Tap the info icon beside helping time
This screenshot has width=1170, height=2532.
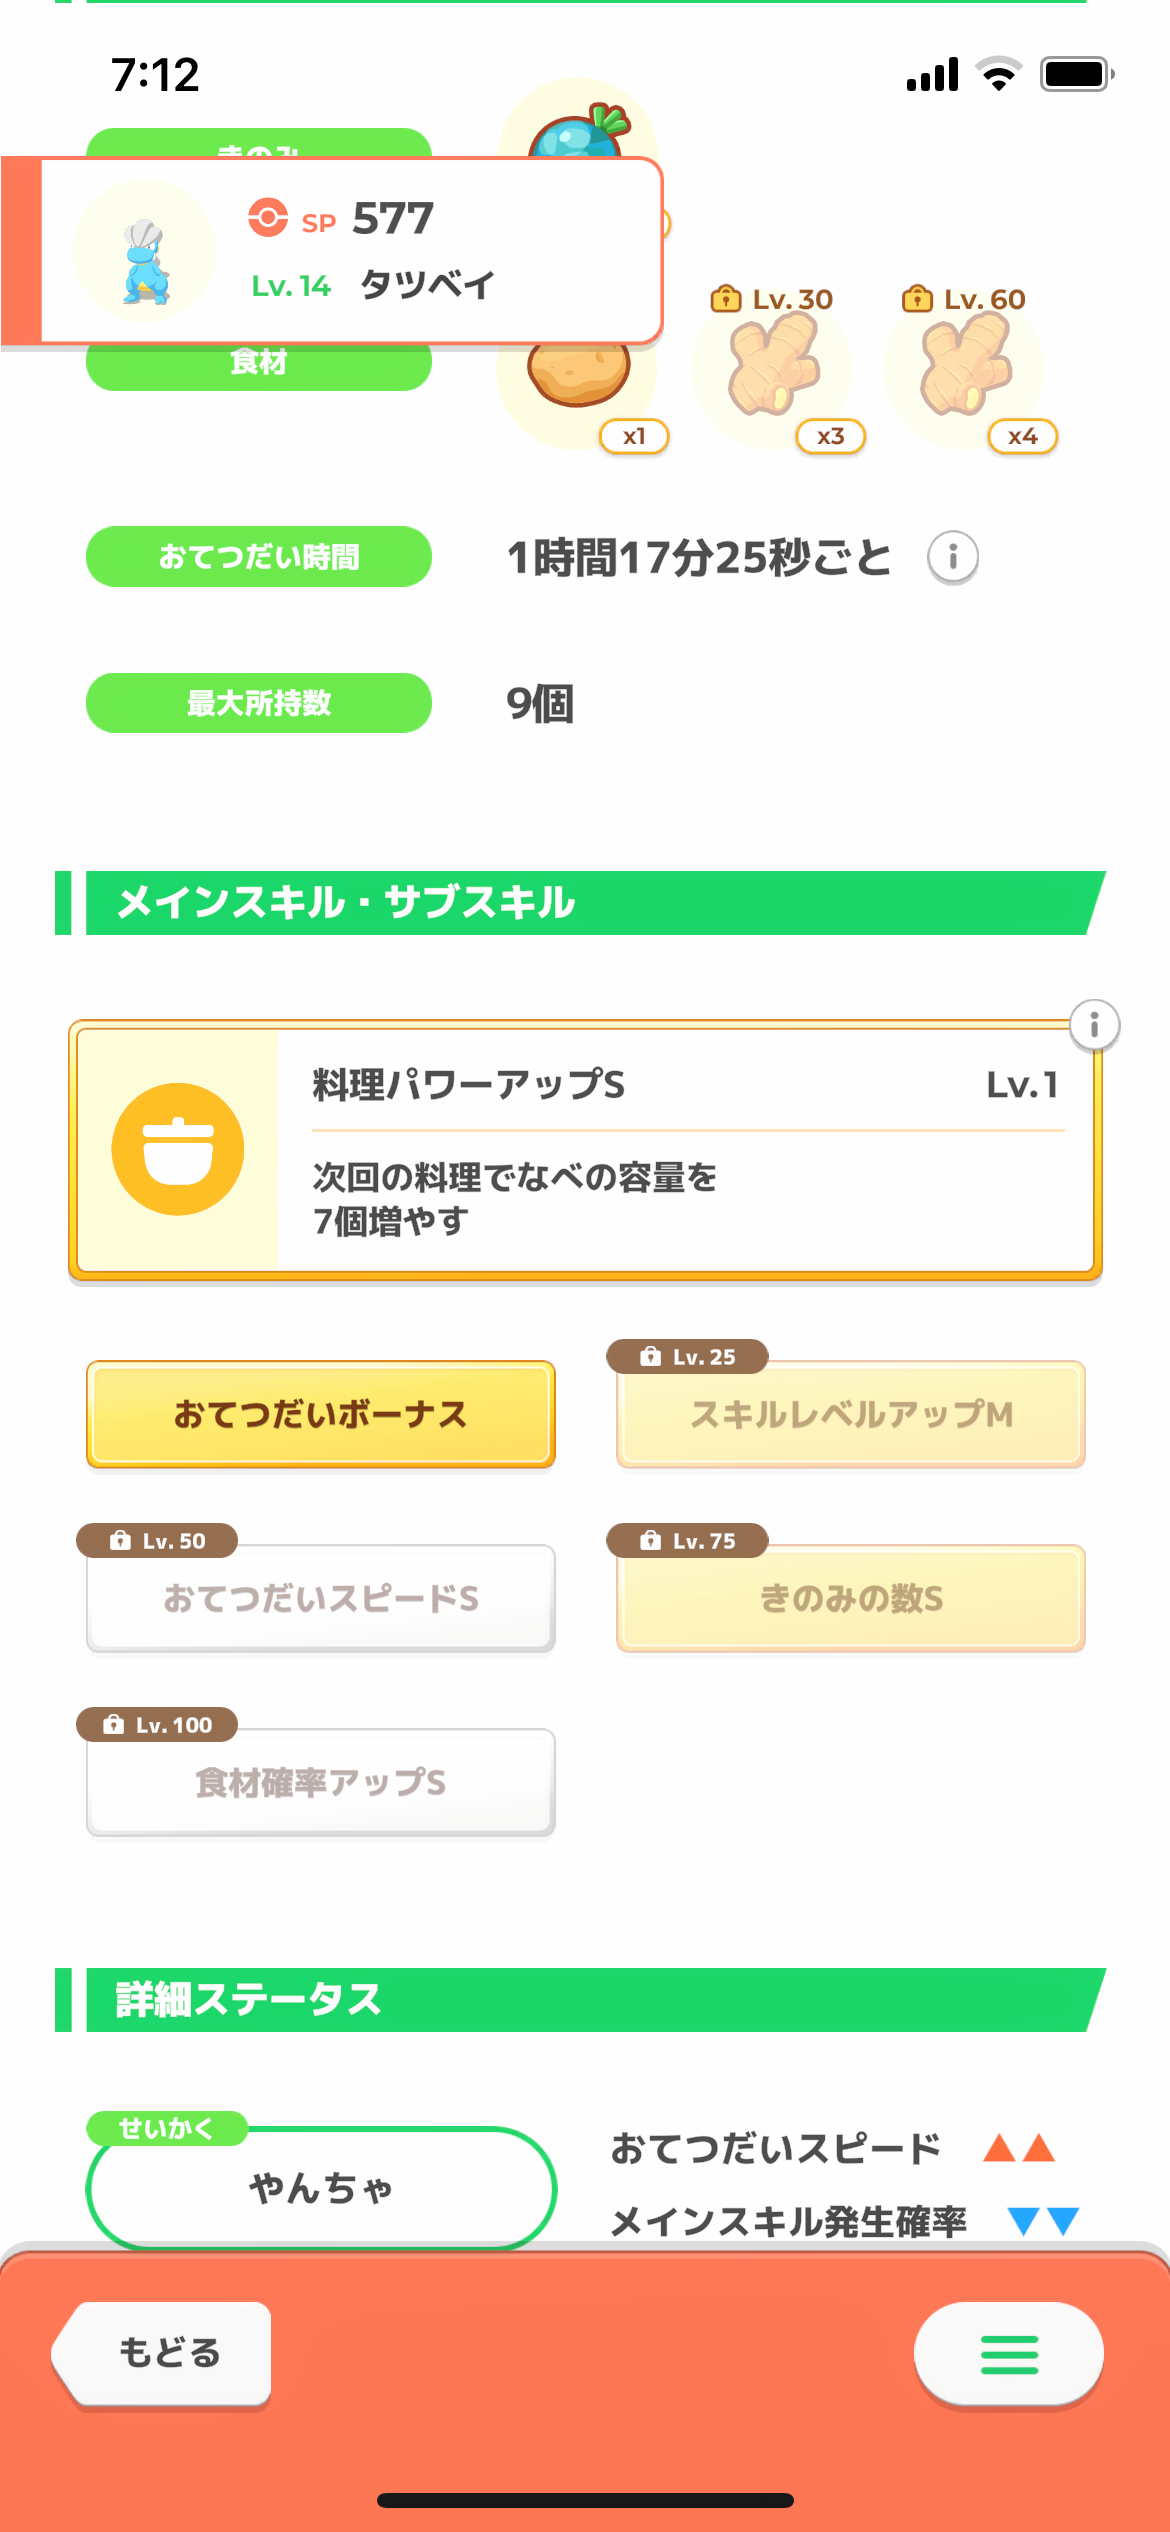952,557
